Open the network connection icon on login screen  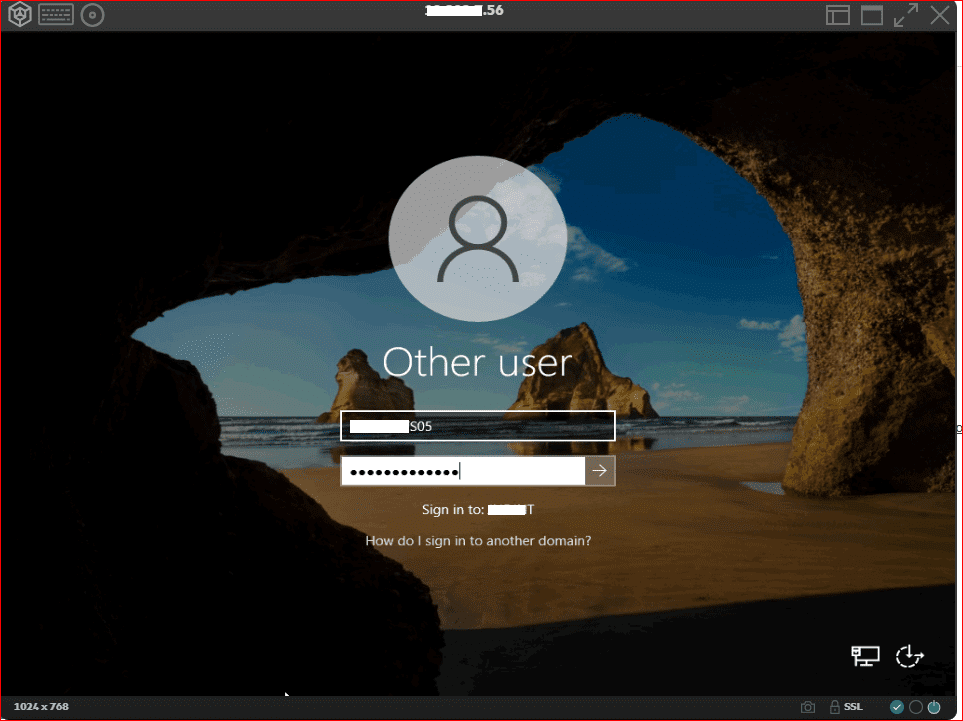click(865, 655)
